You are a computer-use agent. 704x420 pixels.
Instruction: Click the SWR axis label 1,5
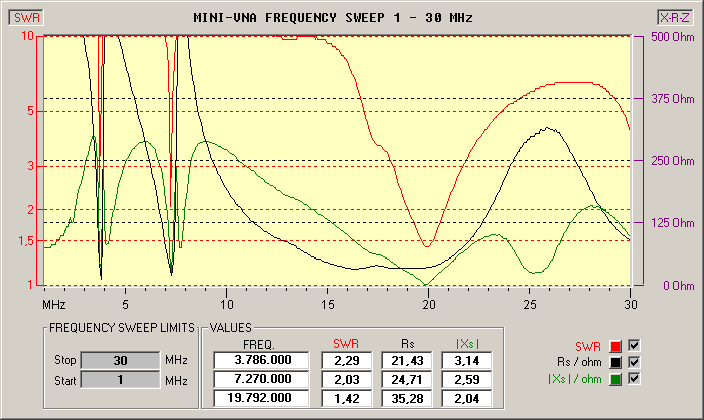point(26,241)
